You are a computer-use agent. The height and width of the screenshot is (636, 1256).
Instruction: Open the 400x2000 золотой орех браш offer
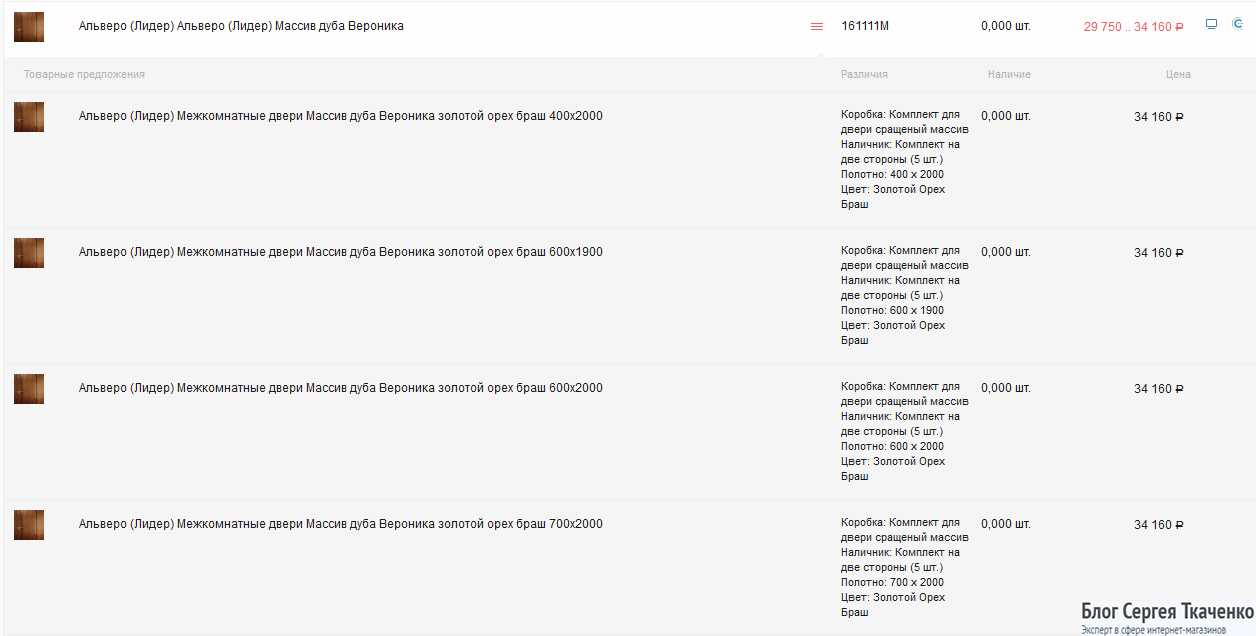(340, 116)
